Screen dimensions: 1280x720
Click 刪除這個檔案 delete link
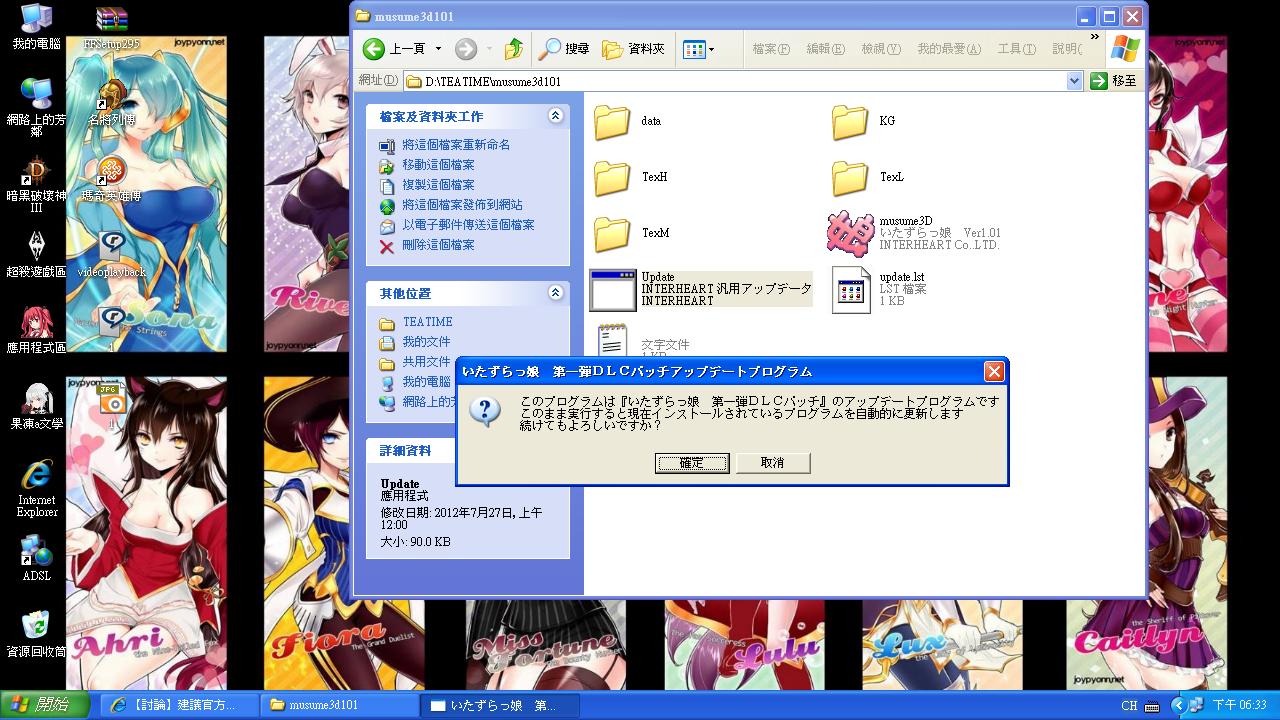coord(438,245)
